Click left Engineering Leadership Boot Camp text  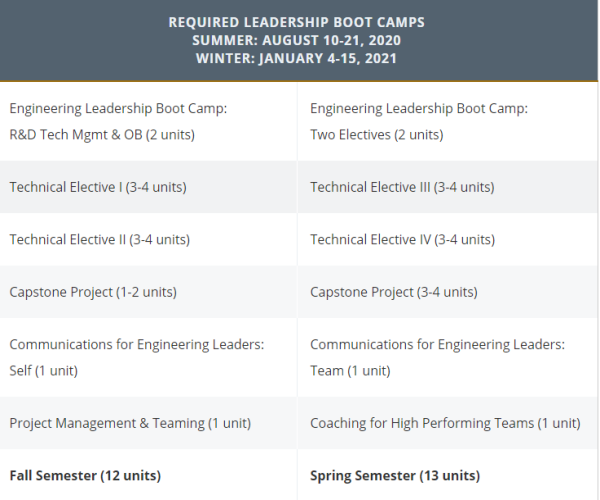point(118,108)
